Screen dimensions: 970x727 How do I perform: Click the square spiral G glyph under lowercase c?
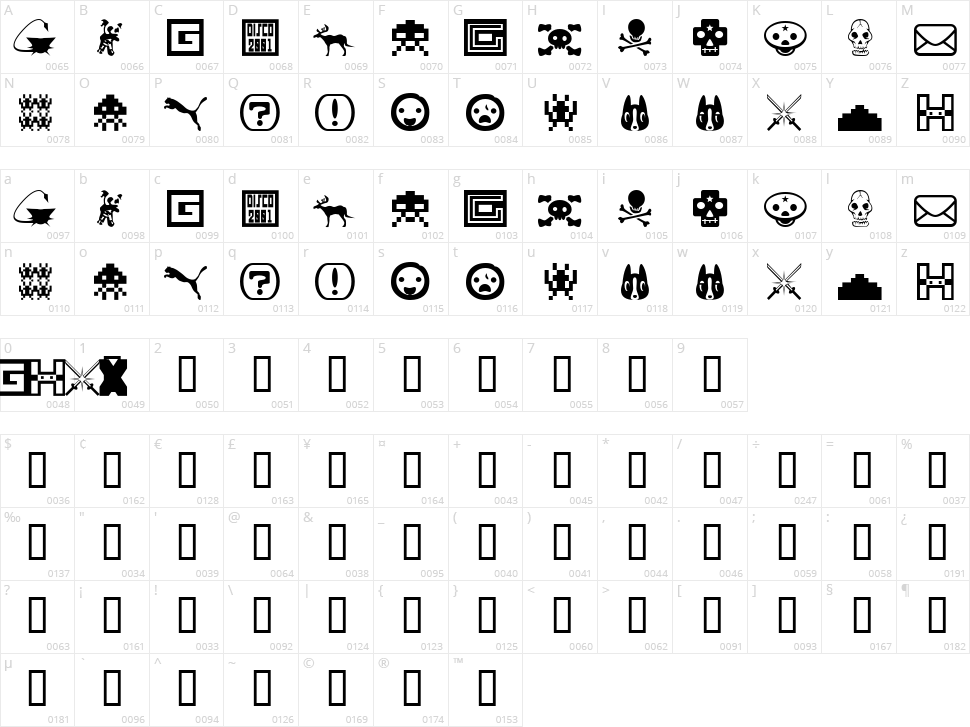pos(186,209)
